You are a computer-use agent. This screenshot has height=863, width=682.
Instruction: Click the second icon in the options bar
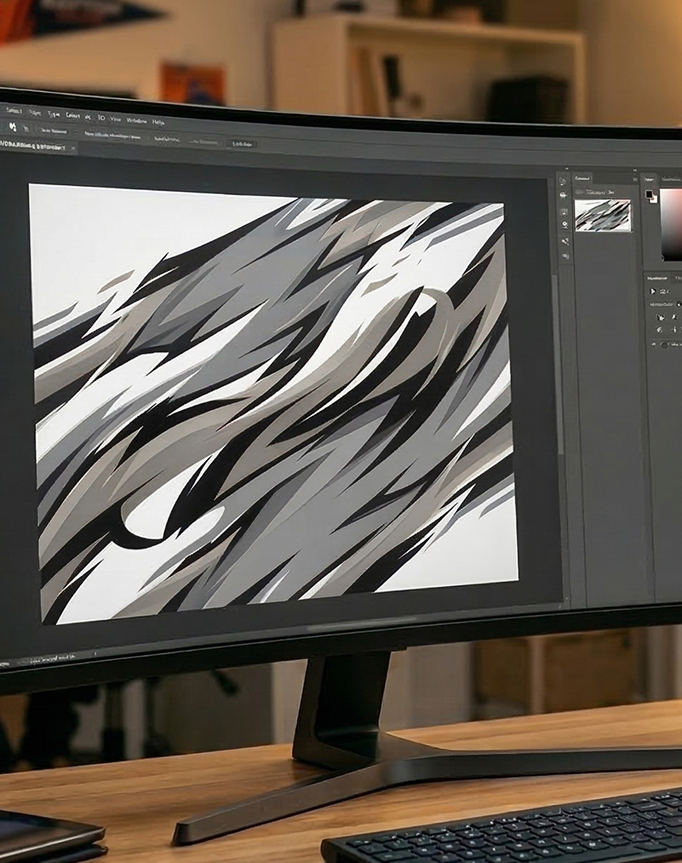pyautogui.click(x=26, y=129)
